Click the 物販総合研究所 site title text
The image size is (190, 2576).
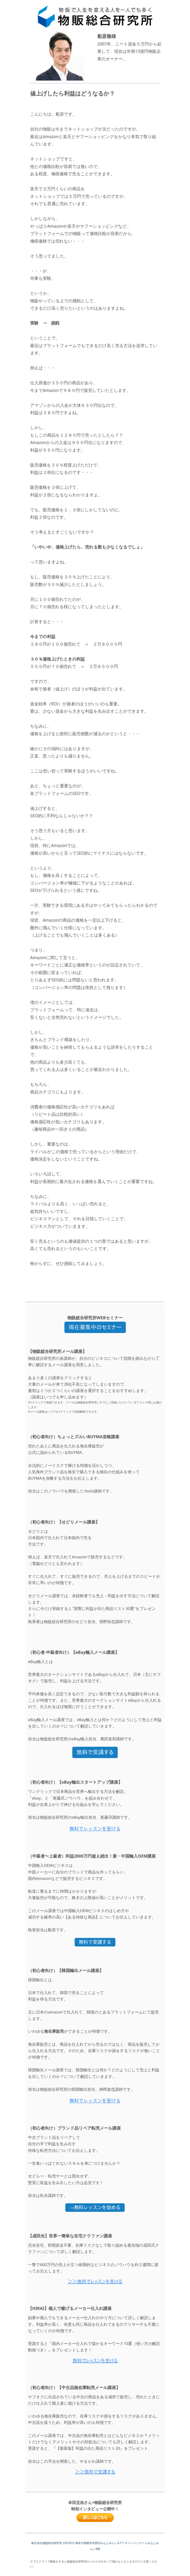click(x=105, y=19)
